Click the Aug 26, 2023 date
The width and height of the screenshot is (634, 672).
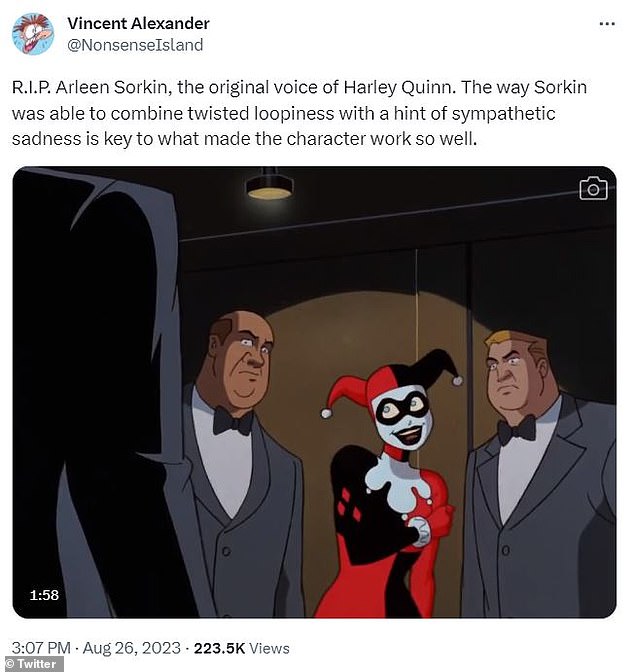[132, 648]
